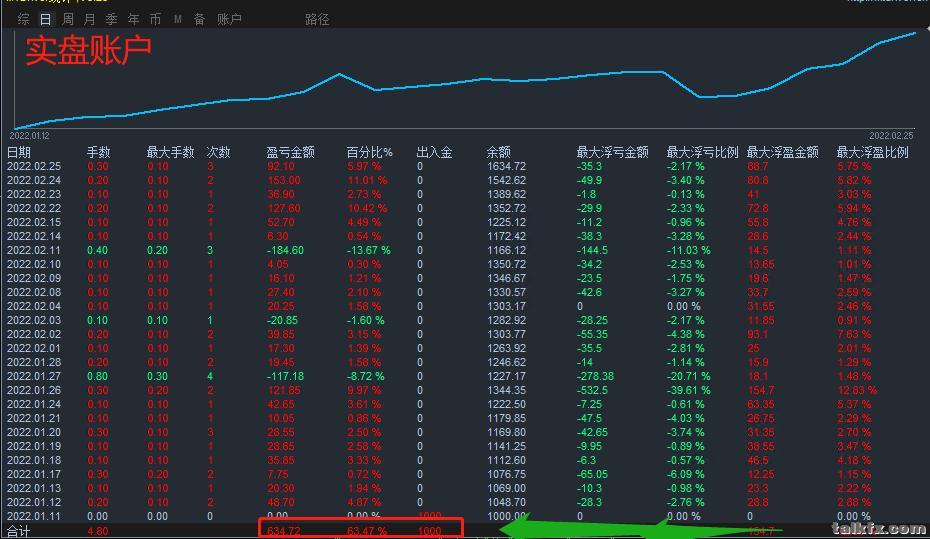Image resolution: width=930 pixels, height=539 pixels.
Task: Click the 最大浮盈金额 column header
Action: [x=783, y=152]
